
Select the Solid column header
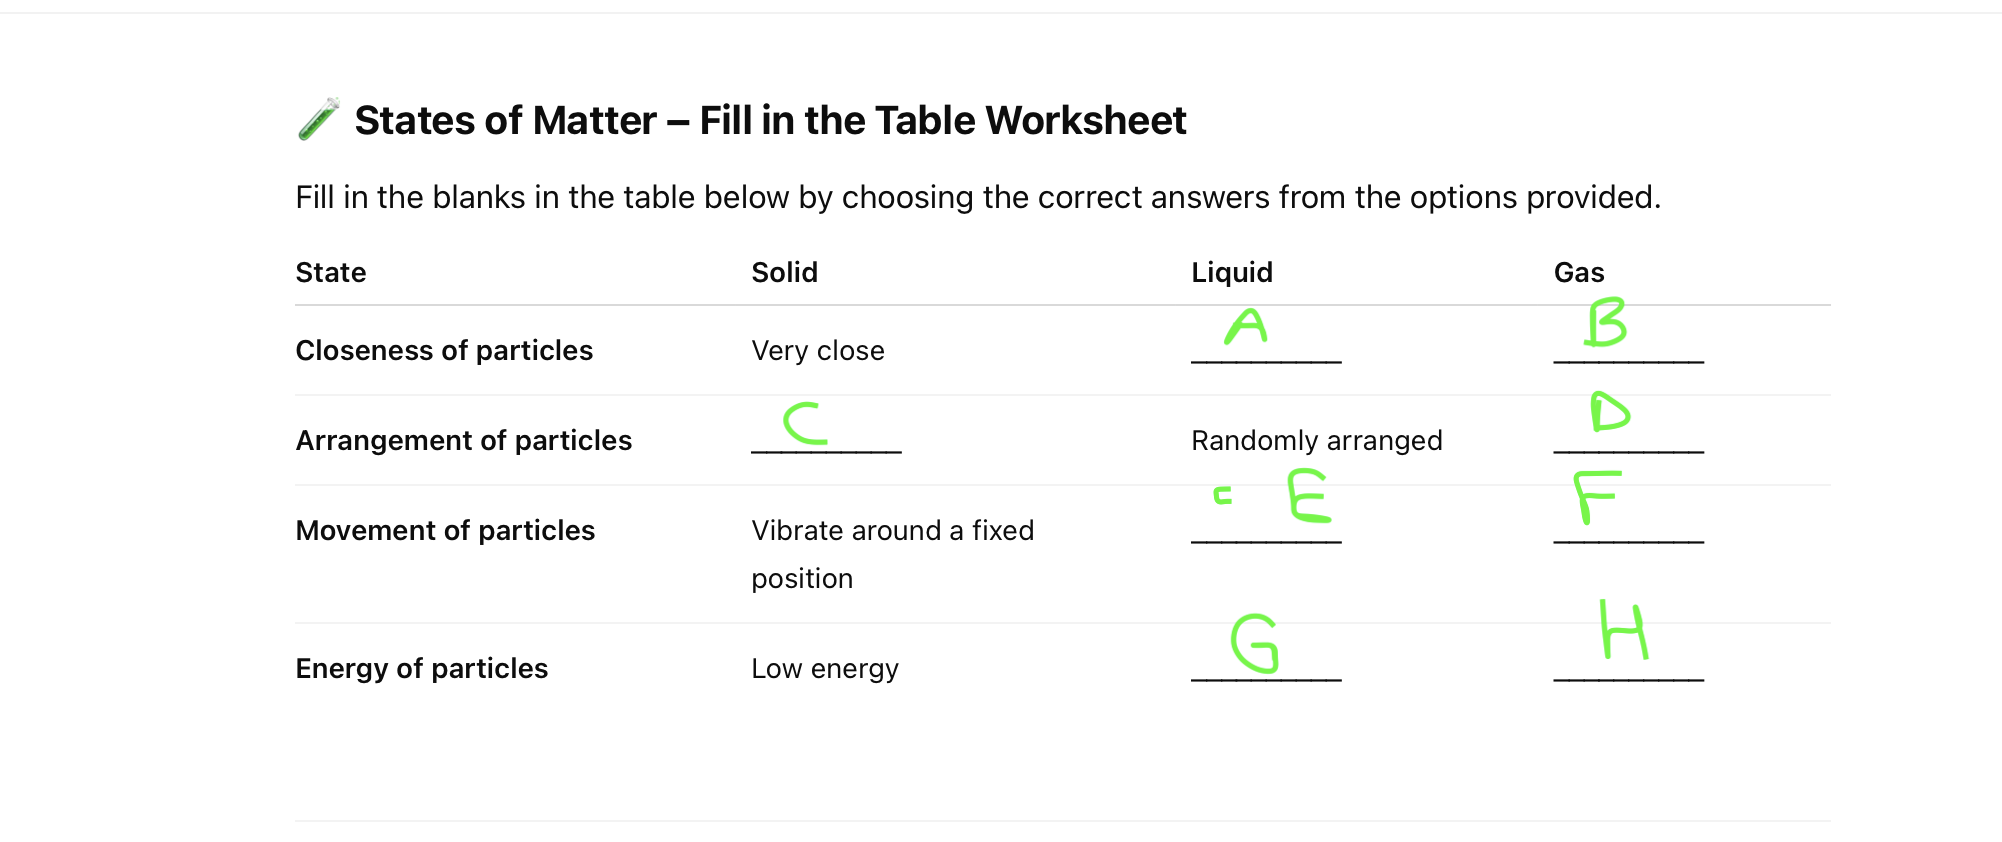pos(784,272)
